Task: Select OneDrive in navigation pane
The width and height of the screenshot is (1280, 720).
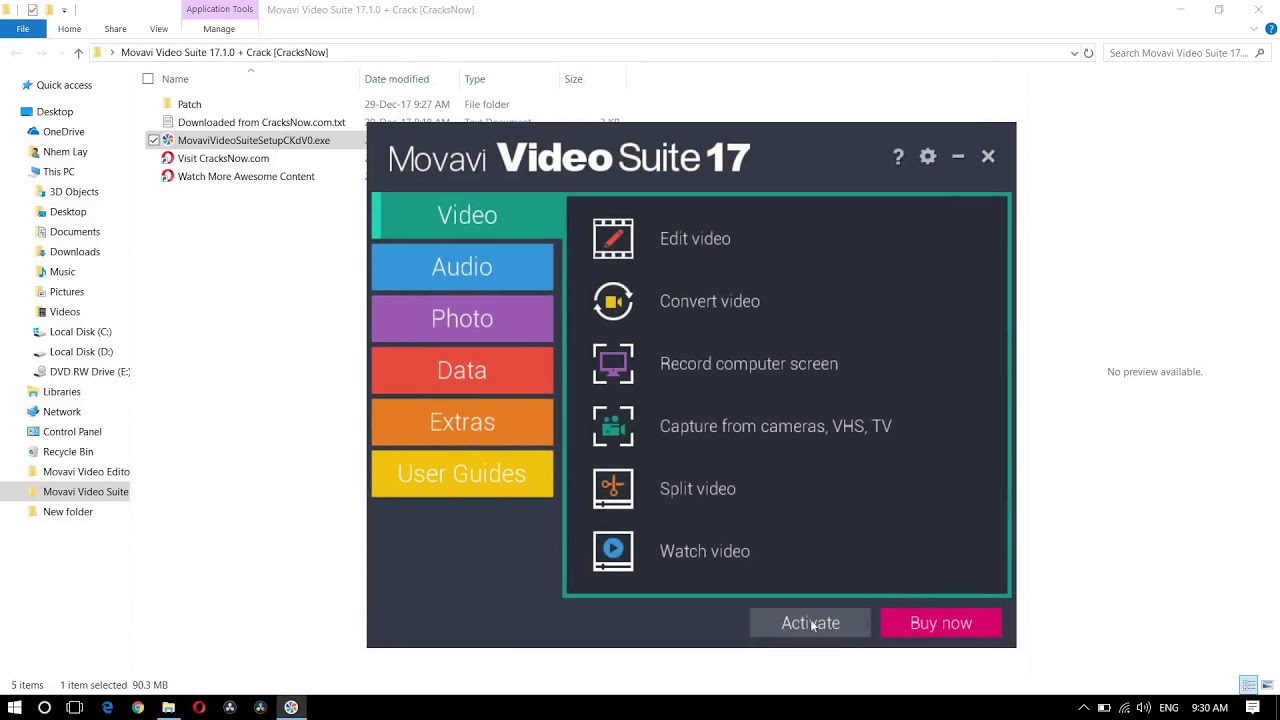Action: [x=63, y=131]
